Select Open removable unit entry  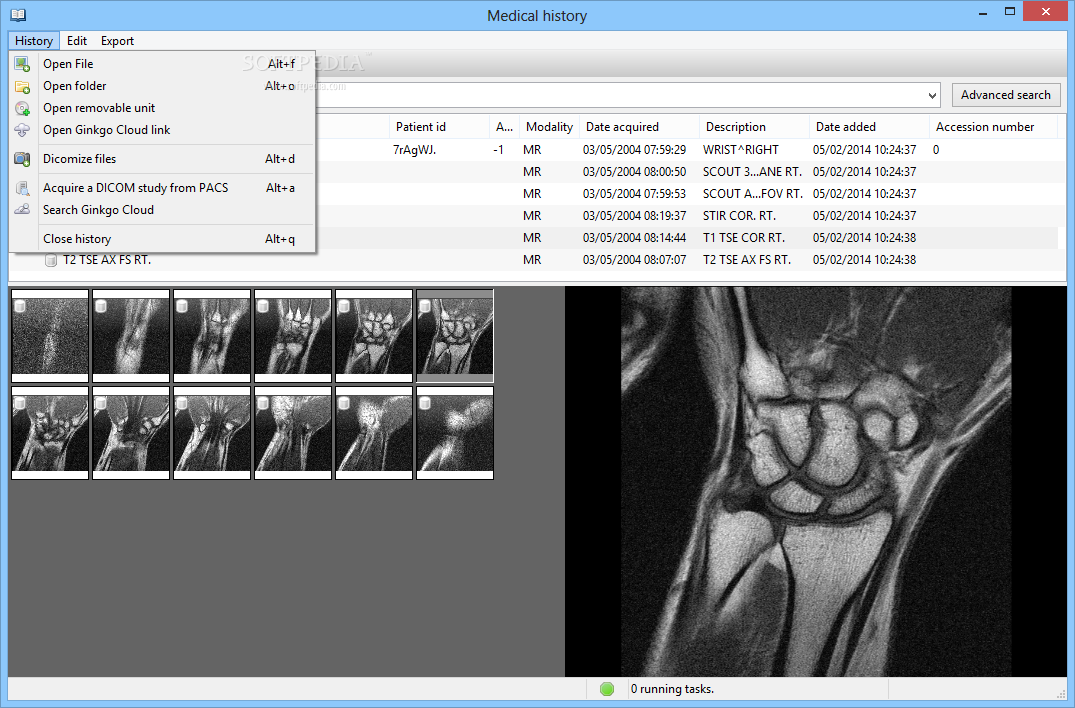[x=162, y=108]
